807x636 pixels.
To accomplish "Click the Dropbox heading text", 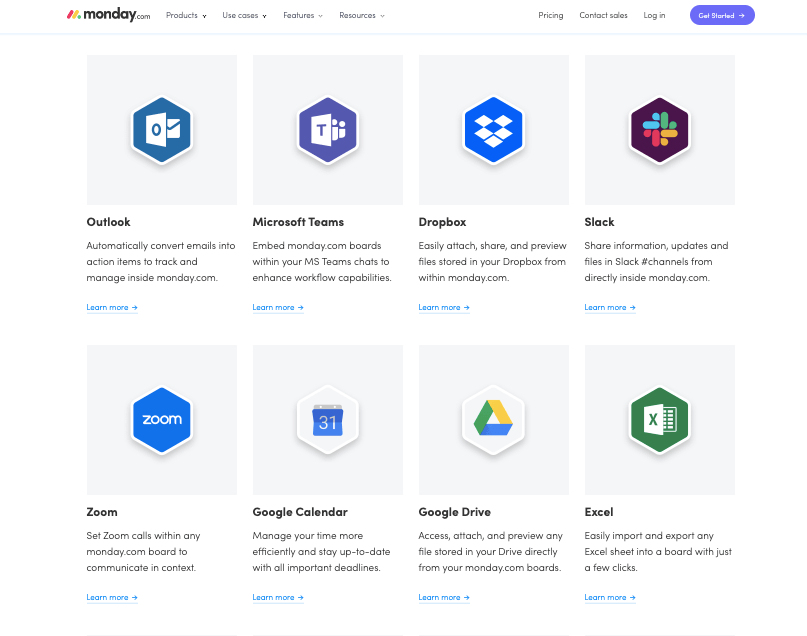I will coord(442,222).
